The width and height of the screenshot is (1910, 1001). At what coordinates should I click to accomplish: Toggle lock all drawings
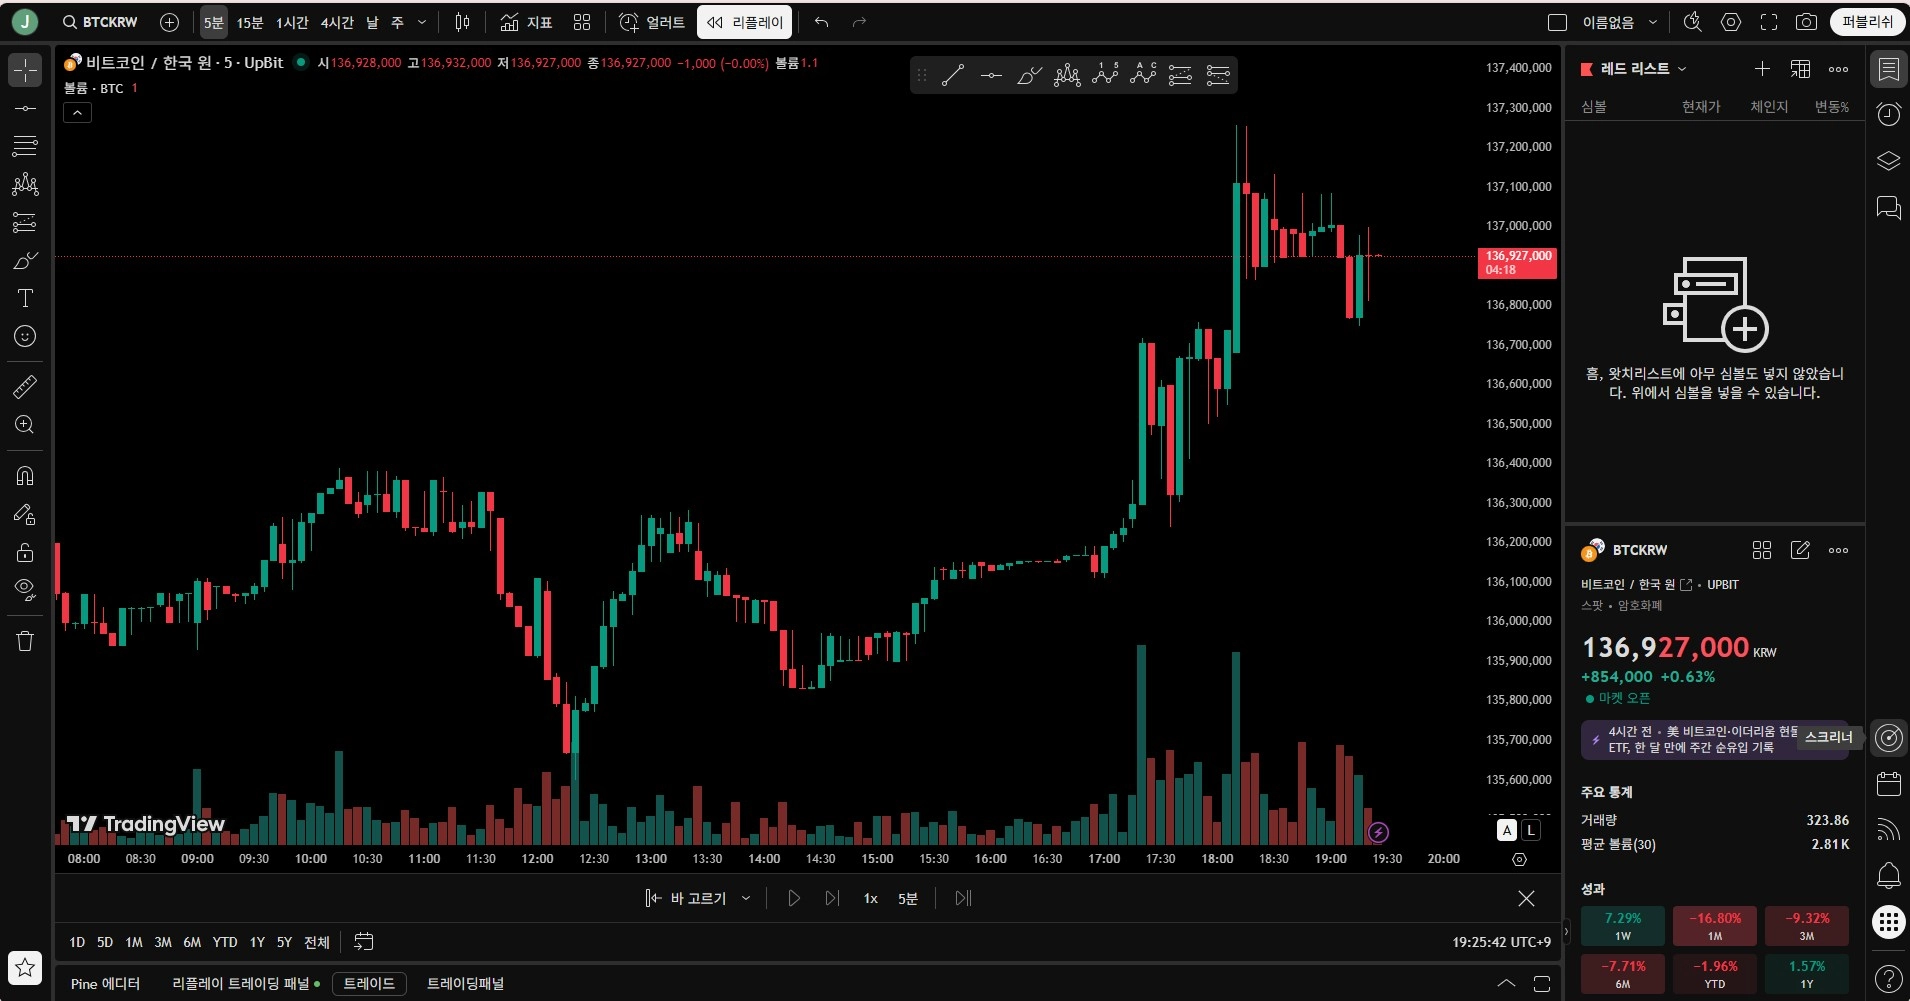[25, 552]
